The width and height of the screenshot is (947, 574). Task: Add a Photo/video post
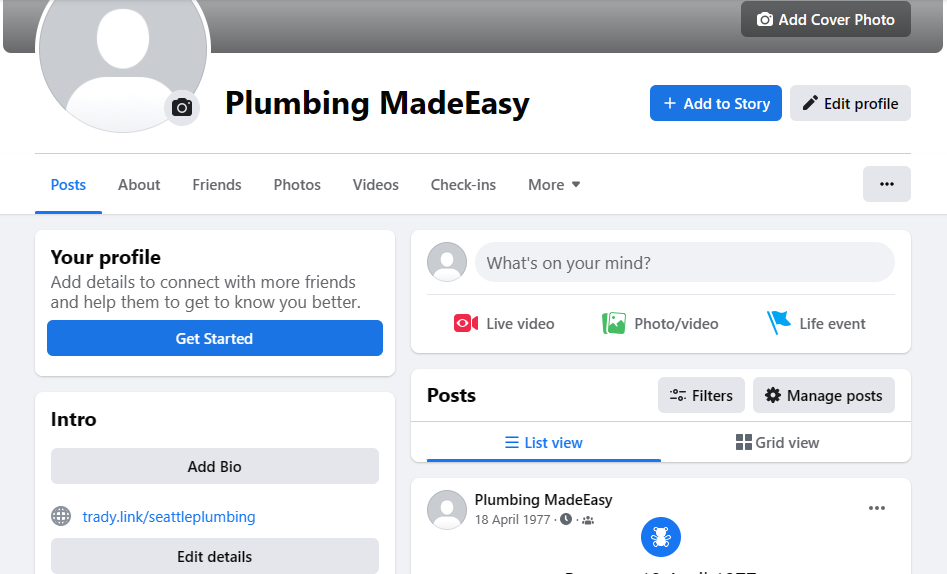660,324
